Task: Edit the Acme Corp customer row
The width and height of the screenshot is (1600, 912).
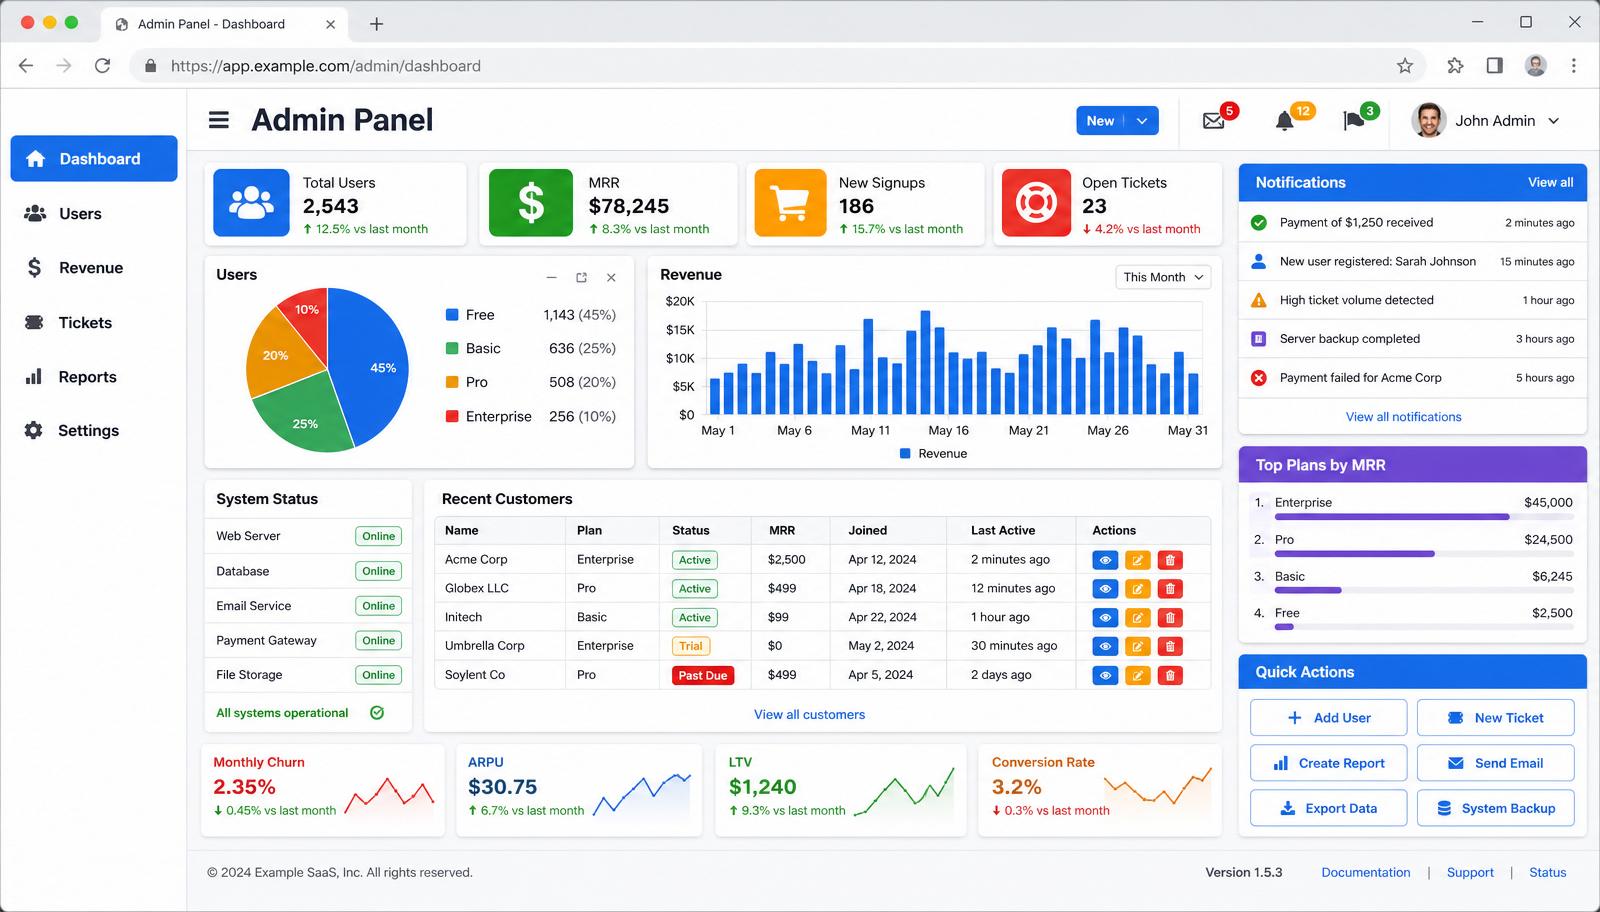Action: click(x=1137, y=560)
